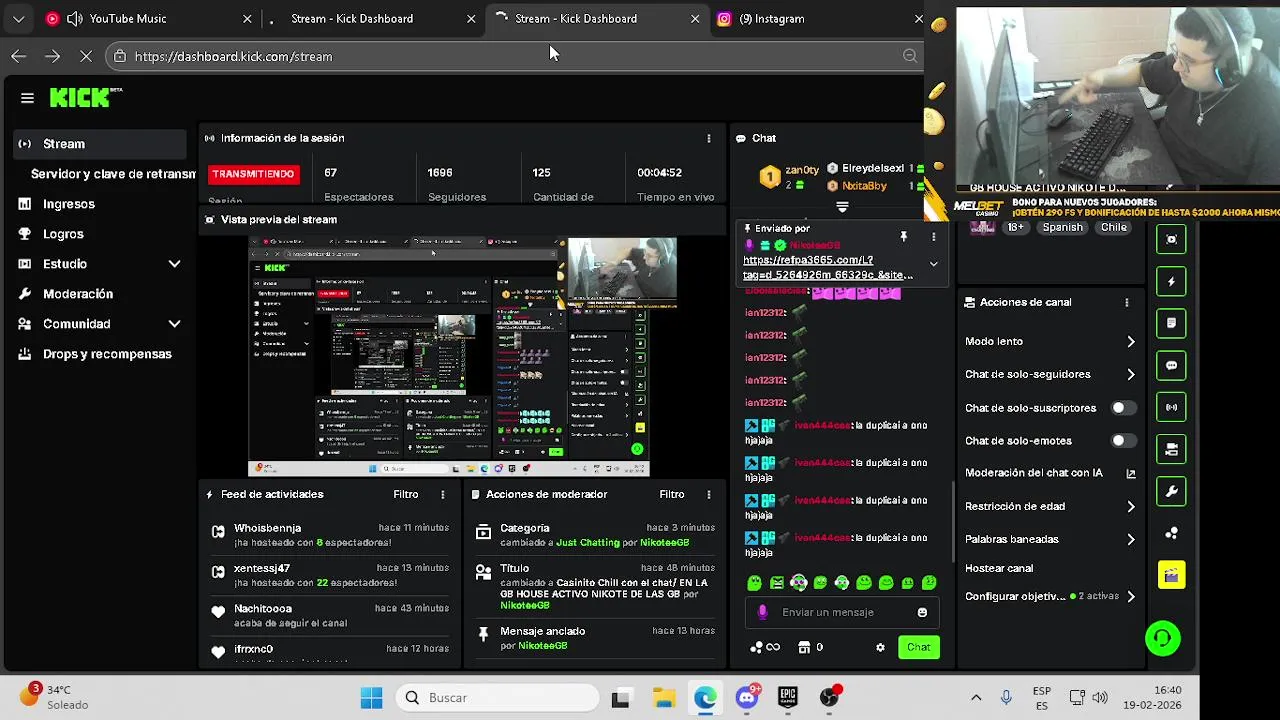Open Configurar objetivos arrow
The width and height of the screenshot is (1280, 720).
pyautogui.click(x=1131, y=597)
